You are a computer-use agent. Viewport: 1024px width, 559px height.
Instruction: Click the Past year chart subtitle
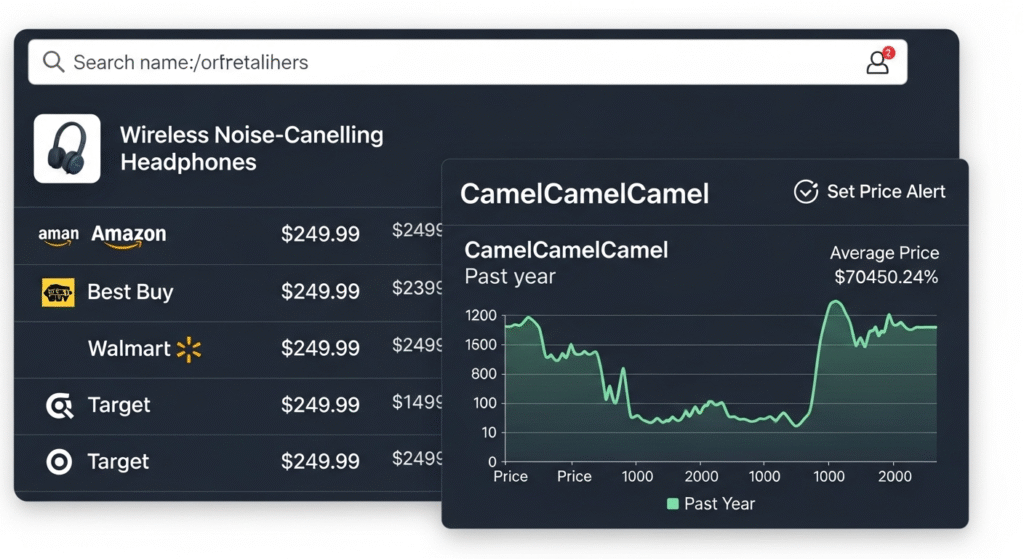click(x=510, y=276)
